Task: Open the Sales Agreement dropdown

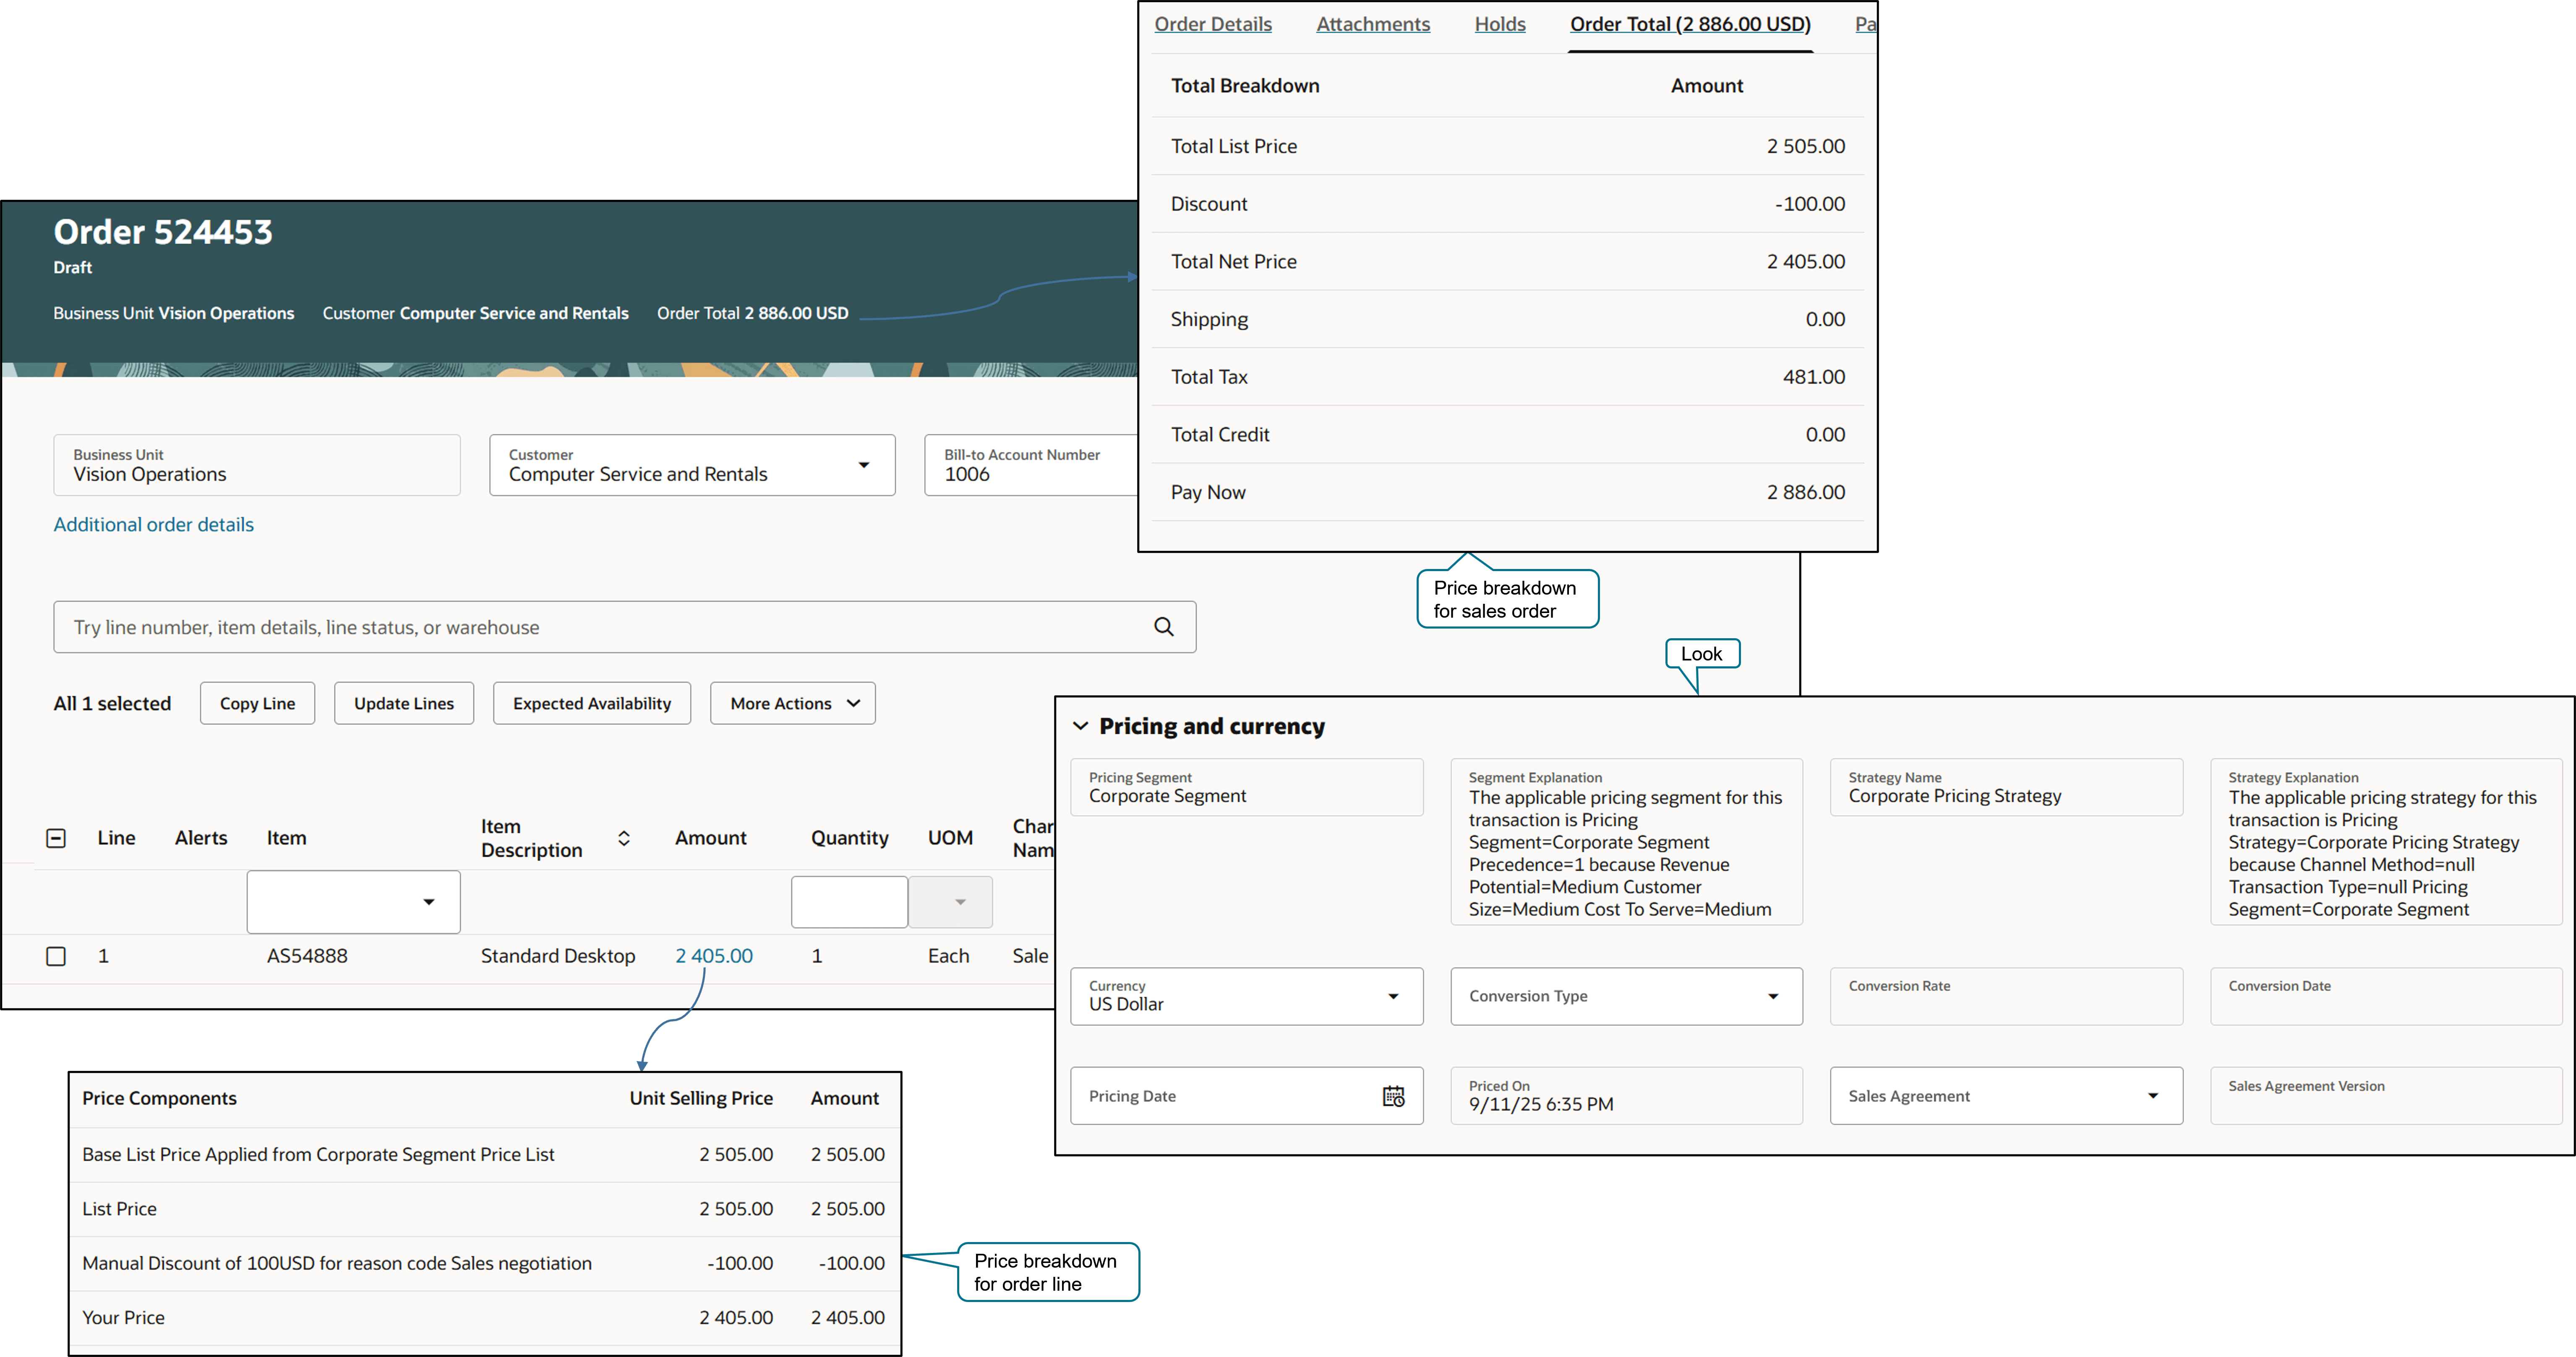Action: pyautogui.click(x=2152, y=1096)
